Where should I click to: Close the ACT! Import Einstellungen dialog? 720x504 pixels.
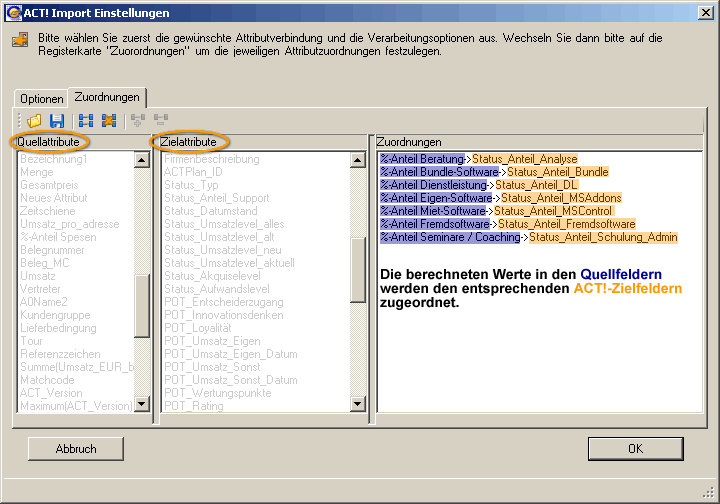[x=705, y=13]
